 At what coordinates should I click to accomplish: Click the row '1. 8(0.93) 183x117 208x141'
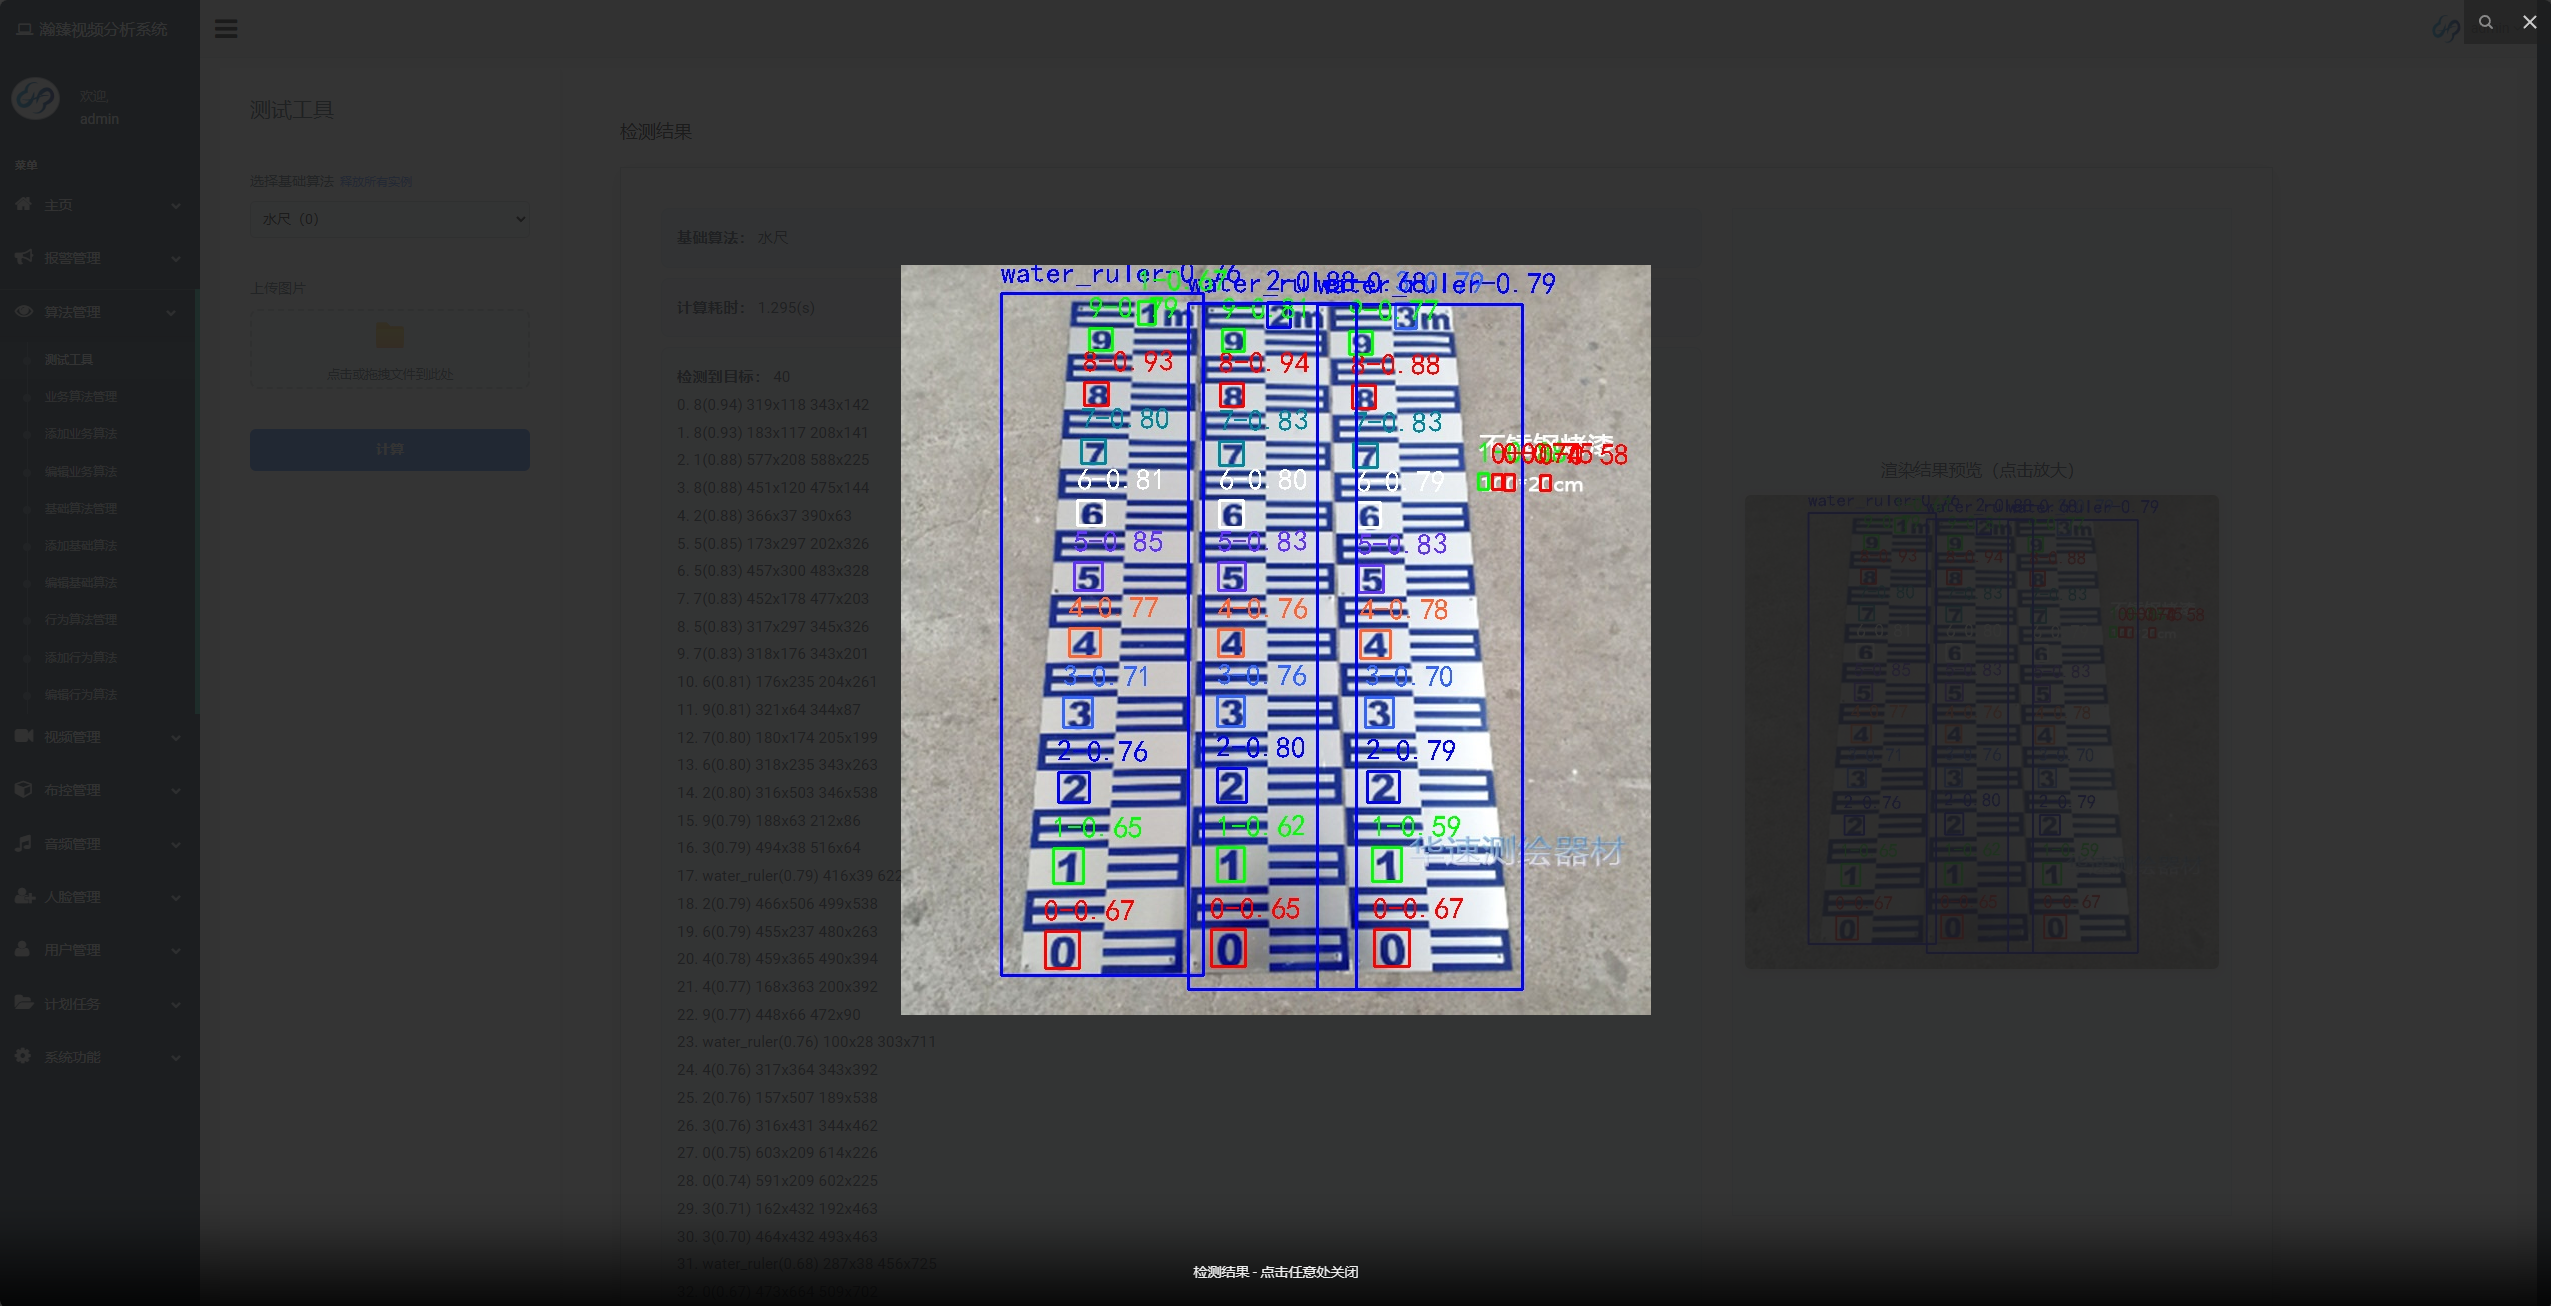[773, 433]
